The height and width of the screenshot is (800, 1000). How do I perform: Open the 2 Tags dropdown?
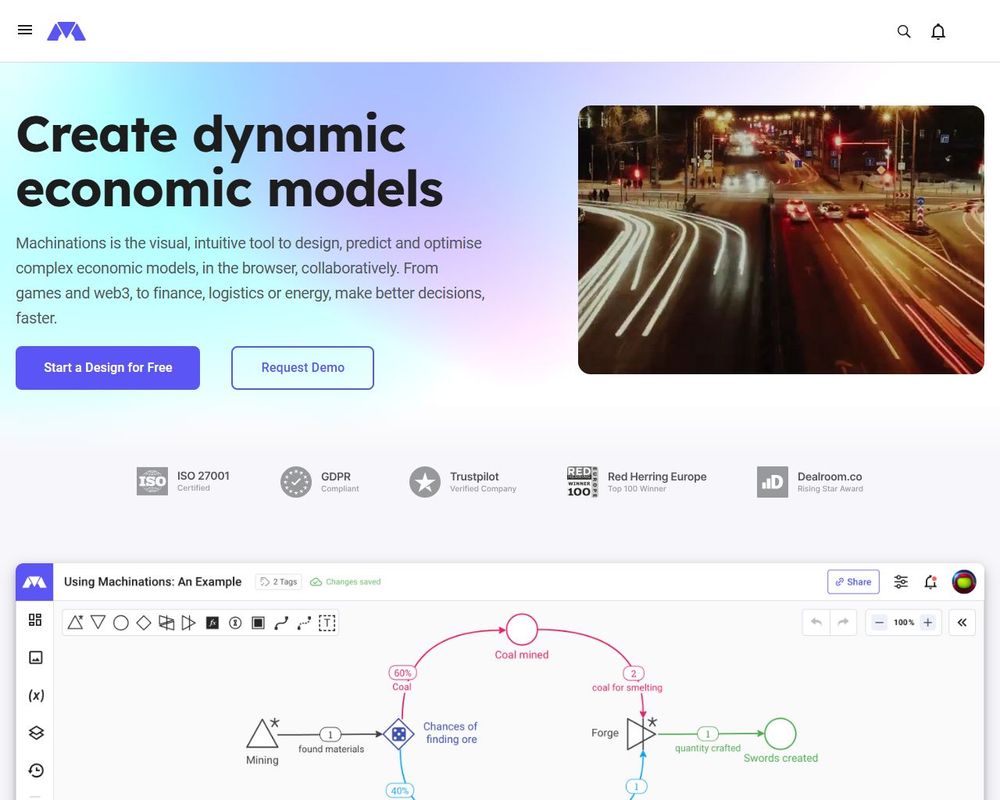coord(277,582)
